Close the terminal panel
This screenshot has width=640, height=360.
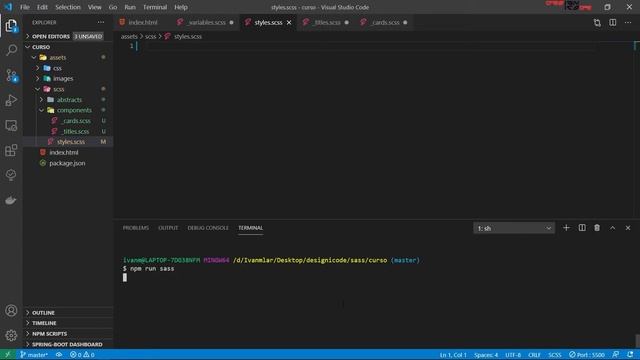pyautogui.click(x=628, y=228)
